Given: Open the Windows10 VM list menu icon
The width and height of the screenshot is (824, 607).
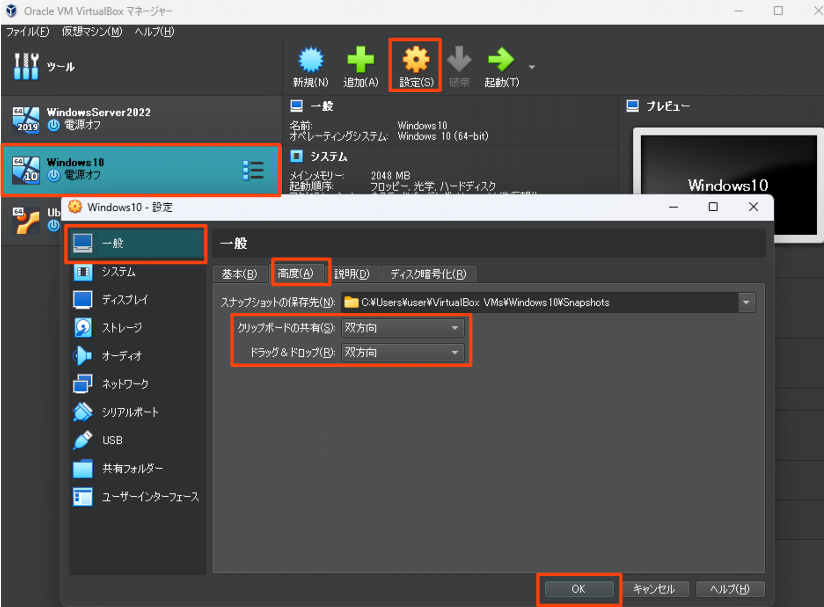Looking at the screenshot, I should [x=253, y=170].
